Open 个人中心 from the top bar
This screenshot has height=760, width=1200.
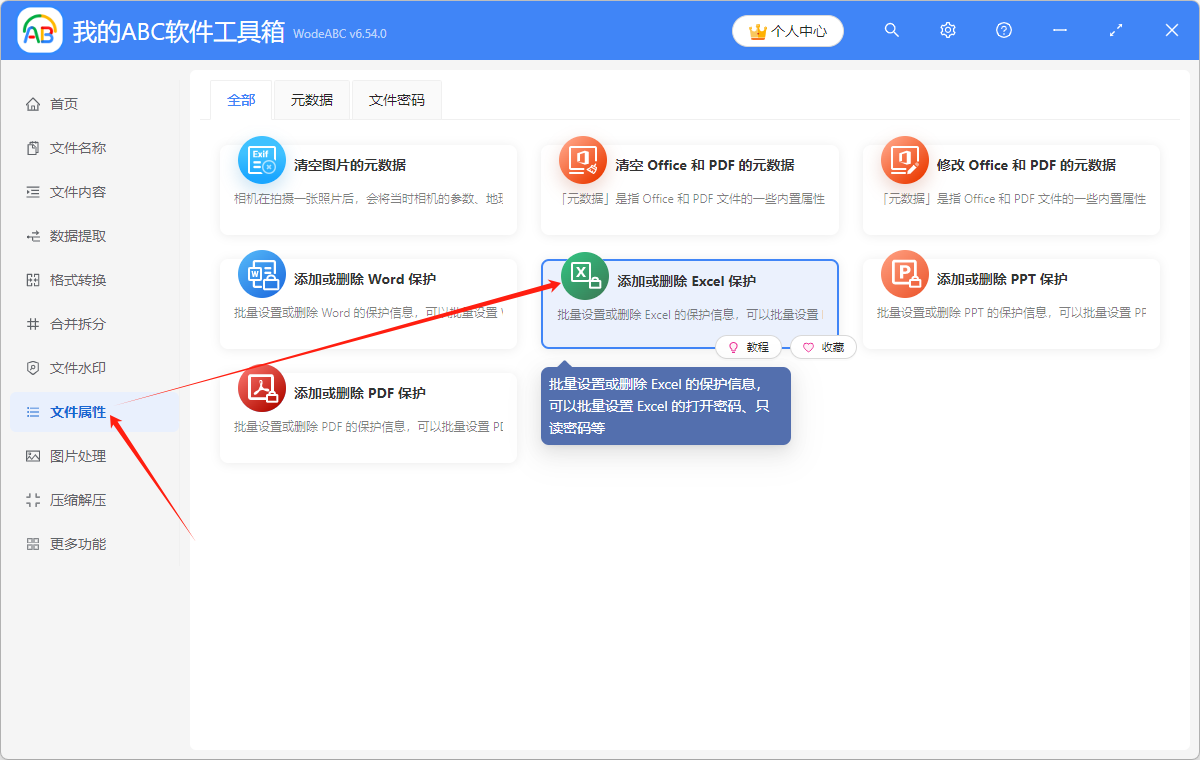(787, 31)
